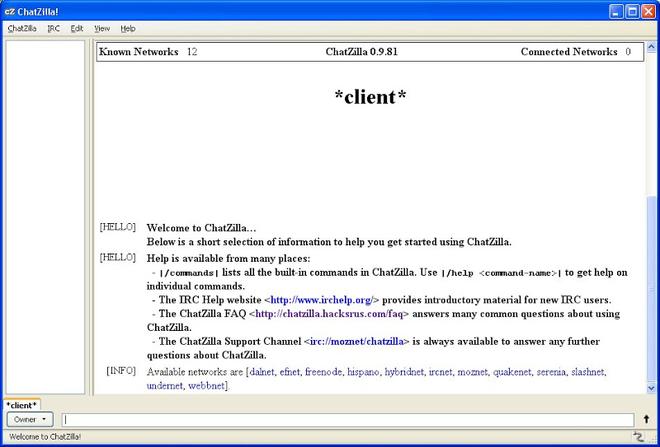
Task: Connect to the webbnet network link
Action: coord(206,386)
